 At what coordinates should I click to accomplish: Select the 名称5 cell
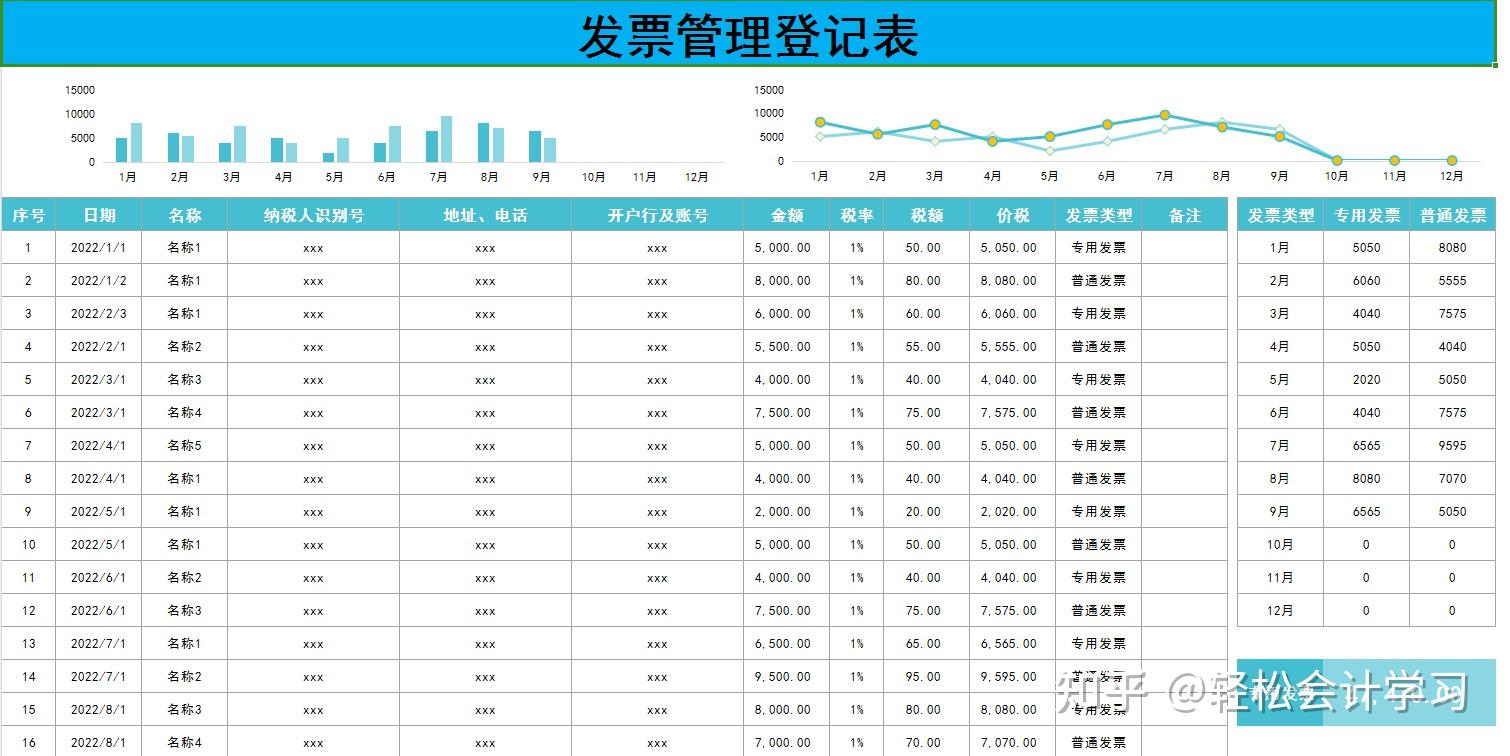click(184, 446)
